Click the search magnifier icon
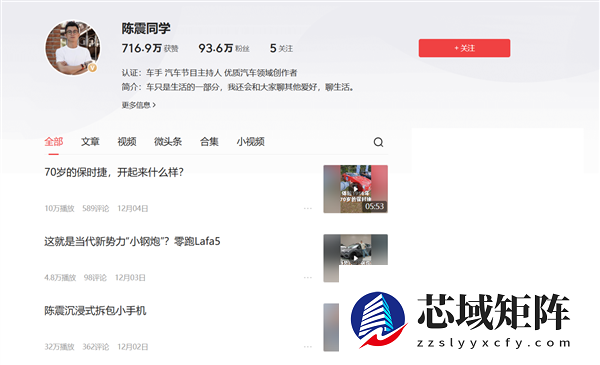Screen dimensions: 600x365 pyautogui.click(x=378, y=142)
